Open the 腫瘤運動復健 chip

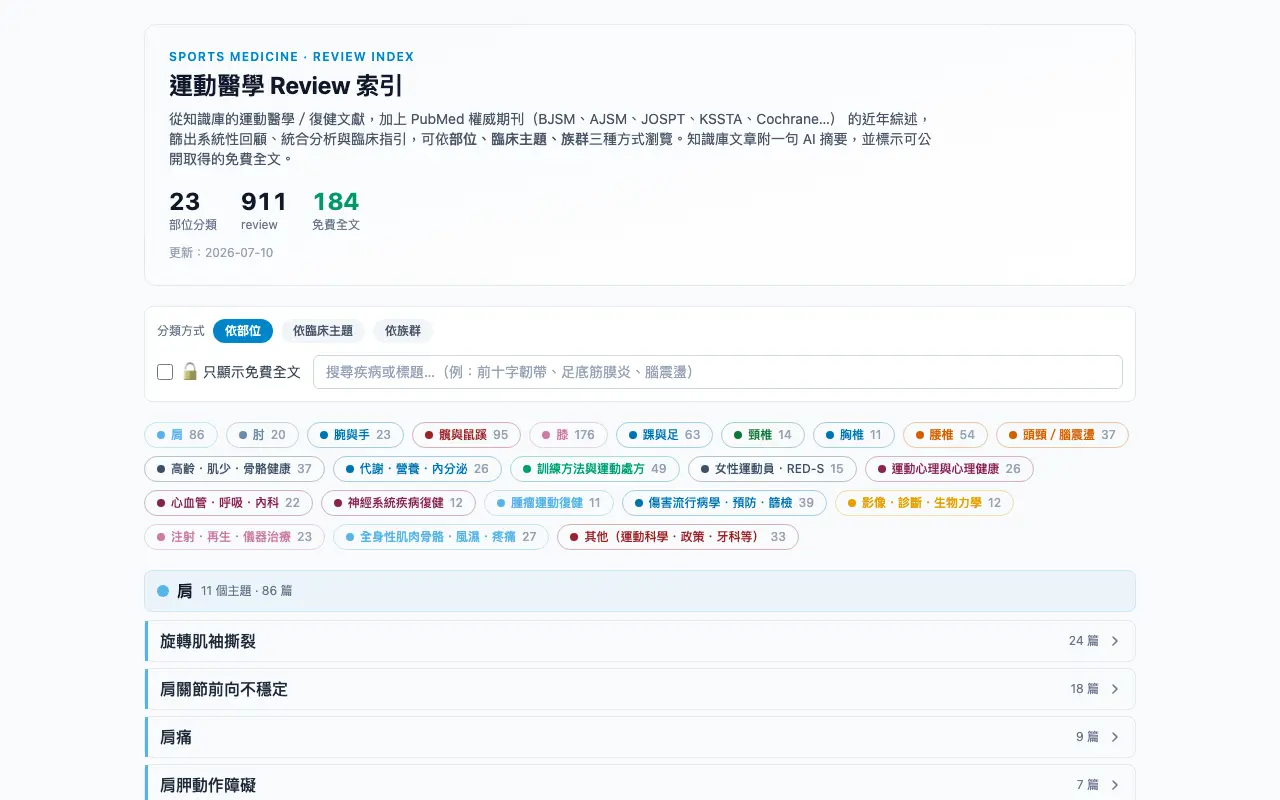coord(549,503)
